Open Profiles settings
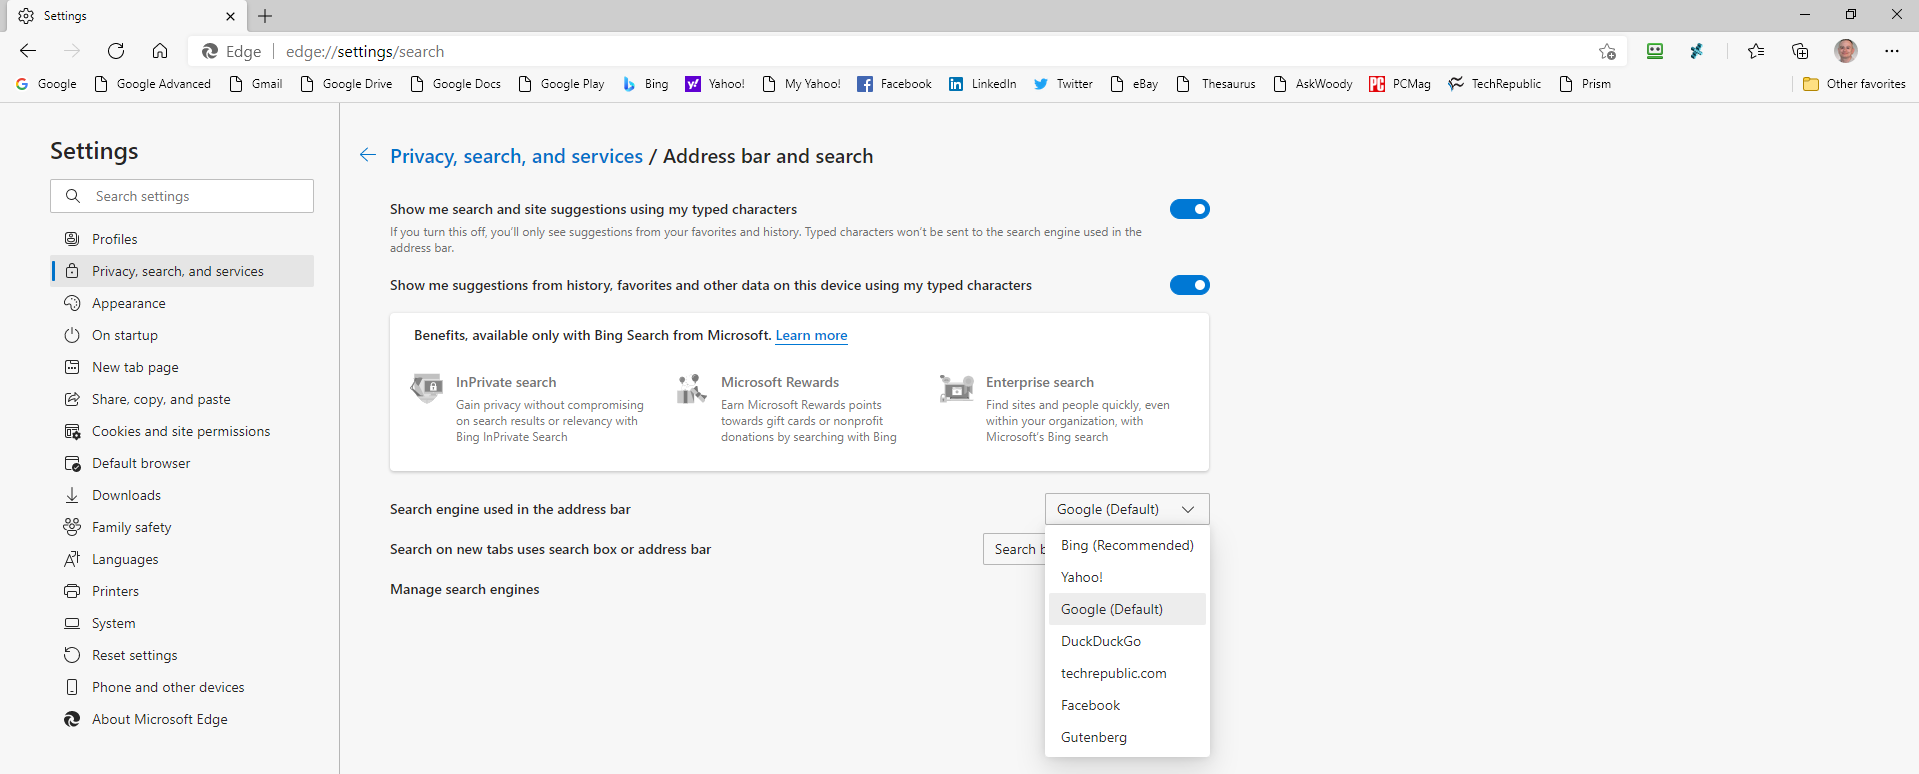1919x774 pixels. point(182,239)
